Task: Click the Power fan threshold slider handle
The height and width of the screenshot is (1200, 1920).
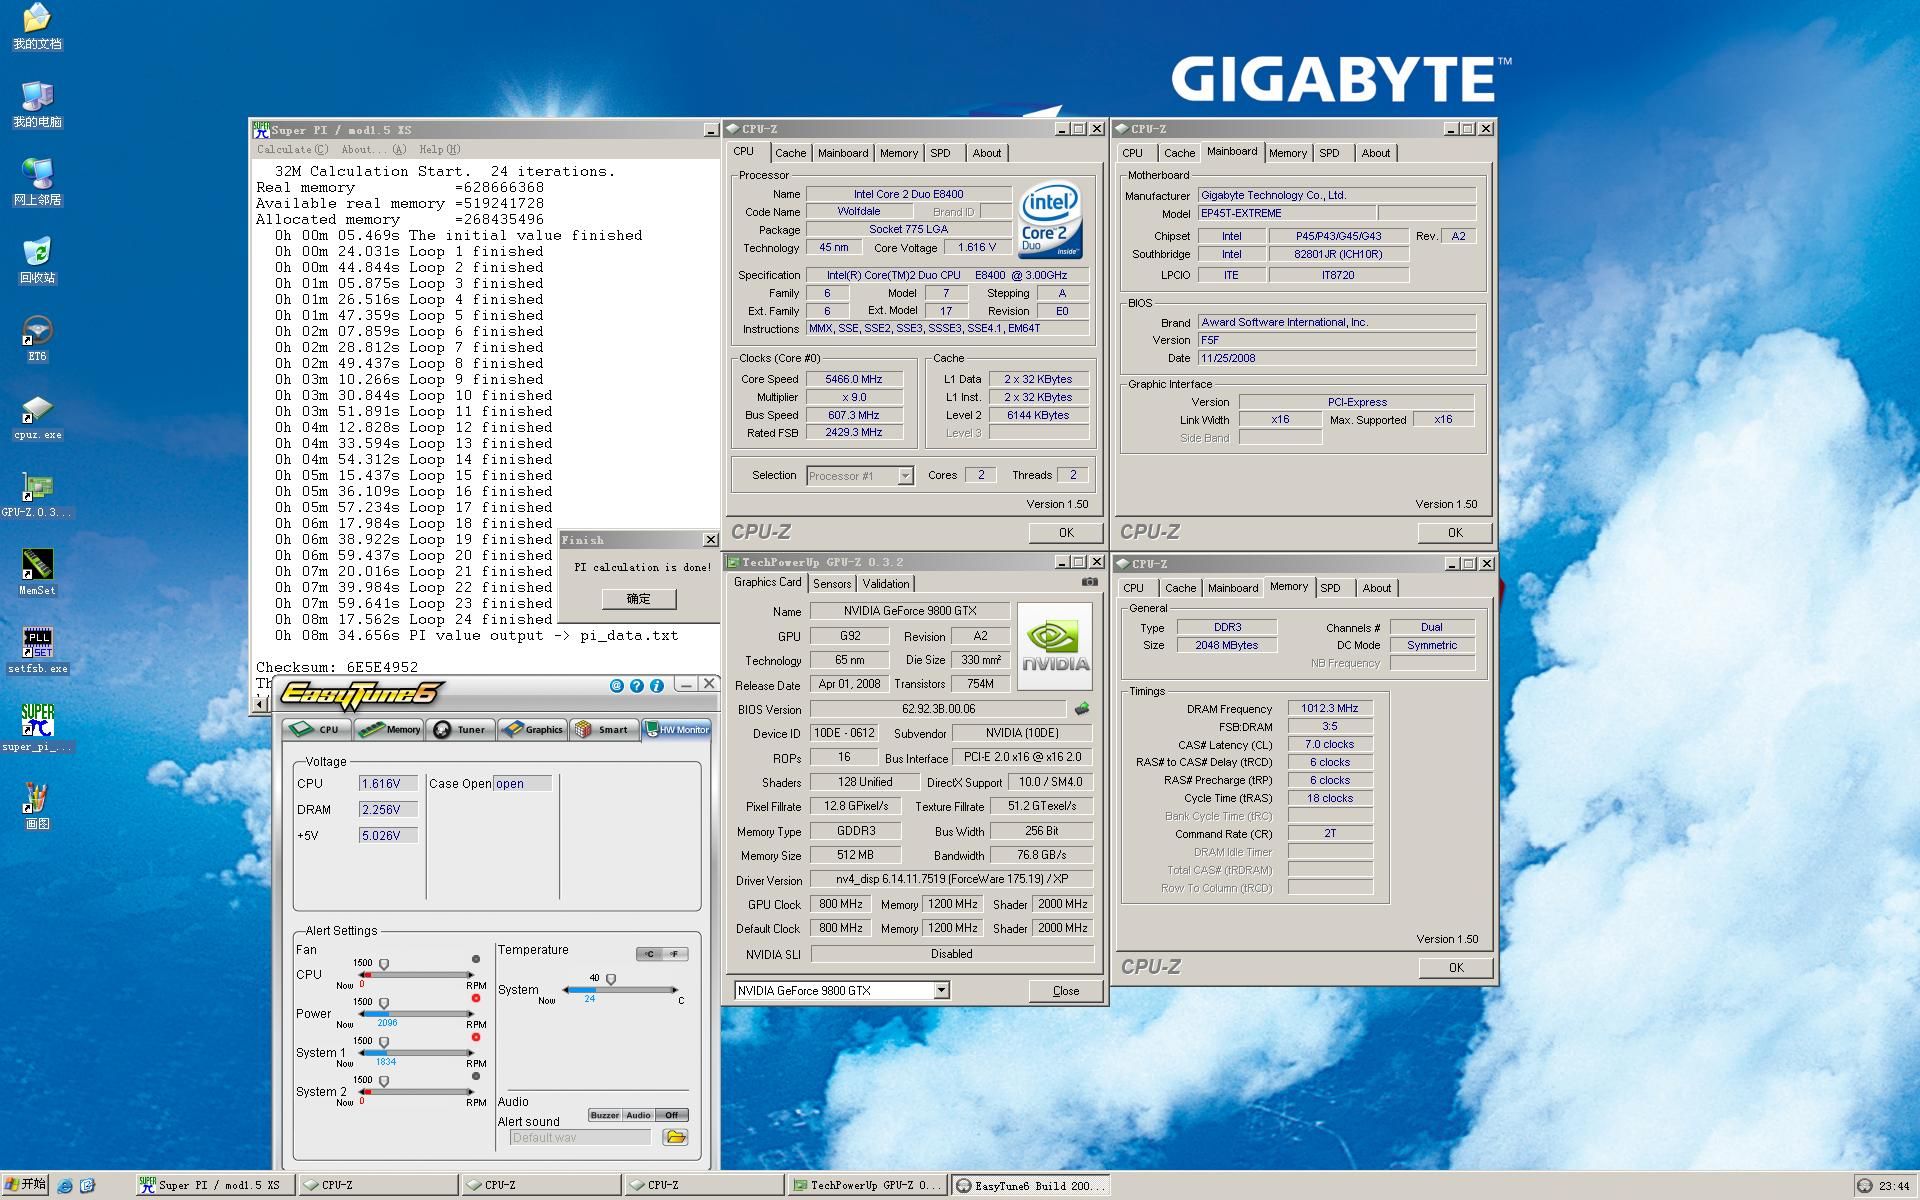Action: tap(384, 1004)
